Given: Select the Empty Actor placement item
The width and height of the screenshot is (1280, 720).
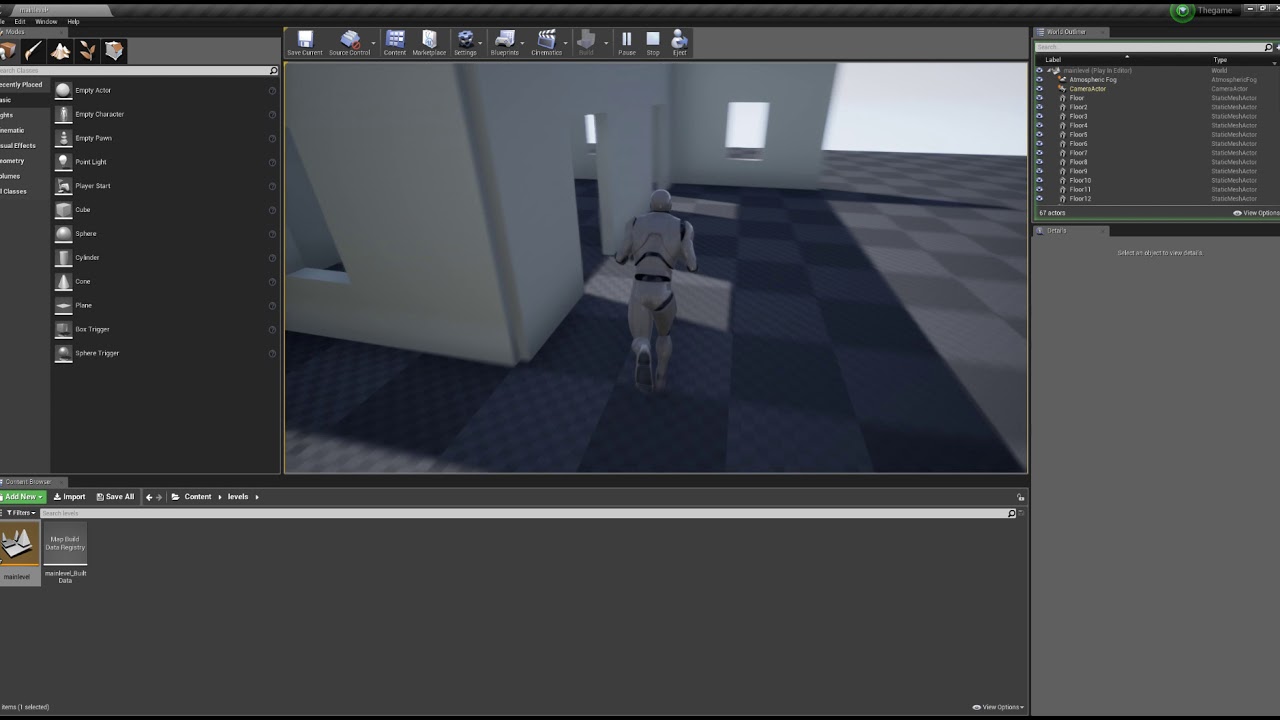Looking at the screenshot, I should 166,90.
